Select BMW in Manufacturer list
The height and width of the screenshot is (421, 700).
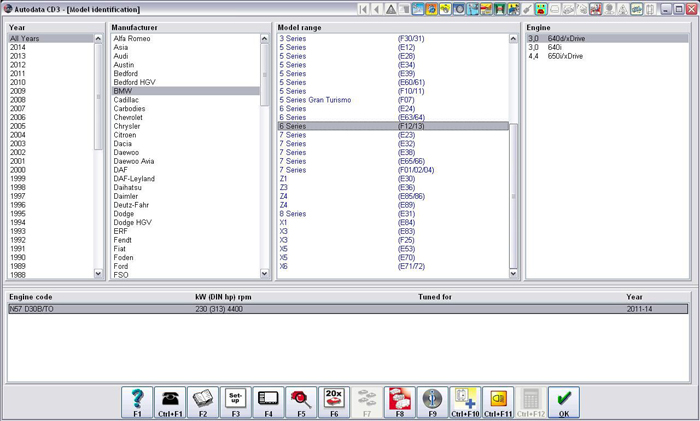pyautogui.click(x=185, y=91)
